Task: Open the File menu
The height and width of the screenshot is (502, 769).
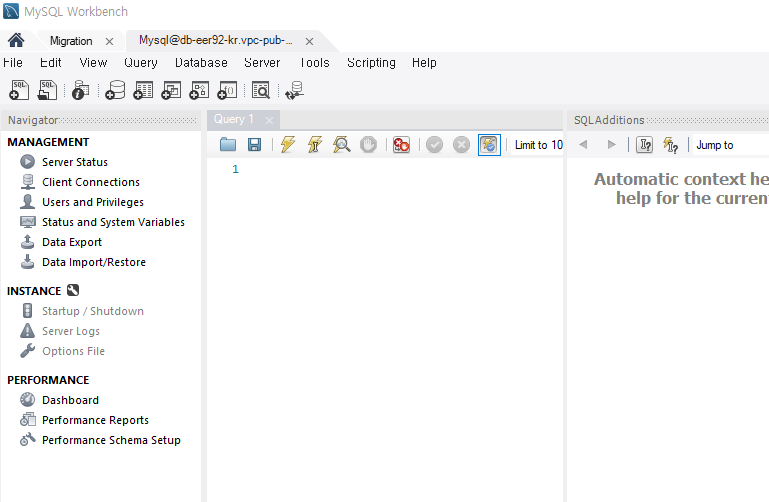Action: pyautogui.click(x=13, y=63)
